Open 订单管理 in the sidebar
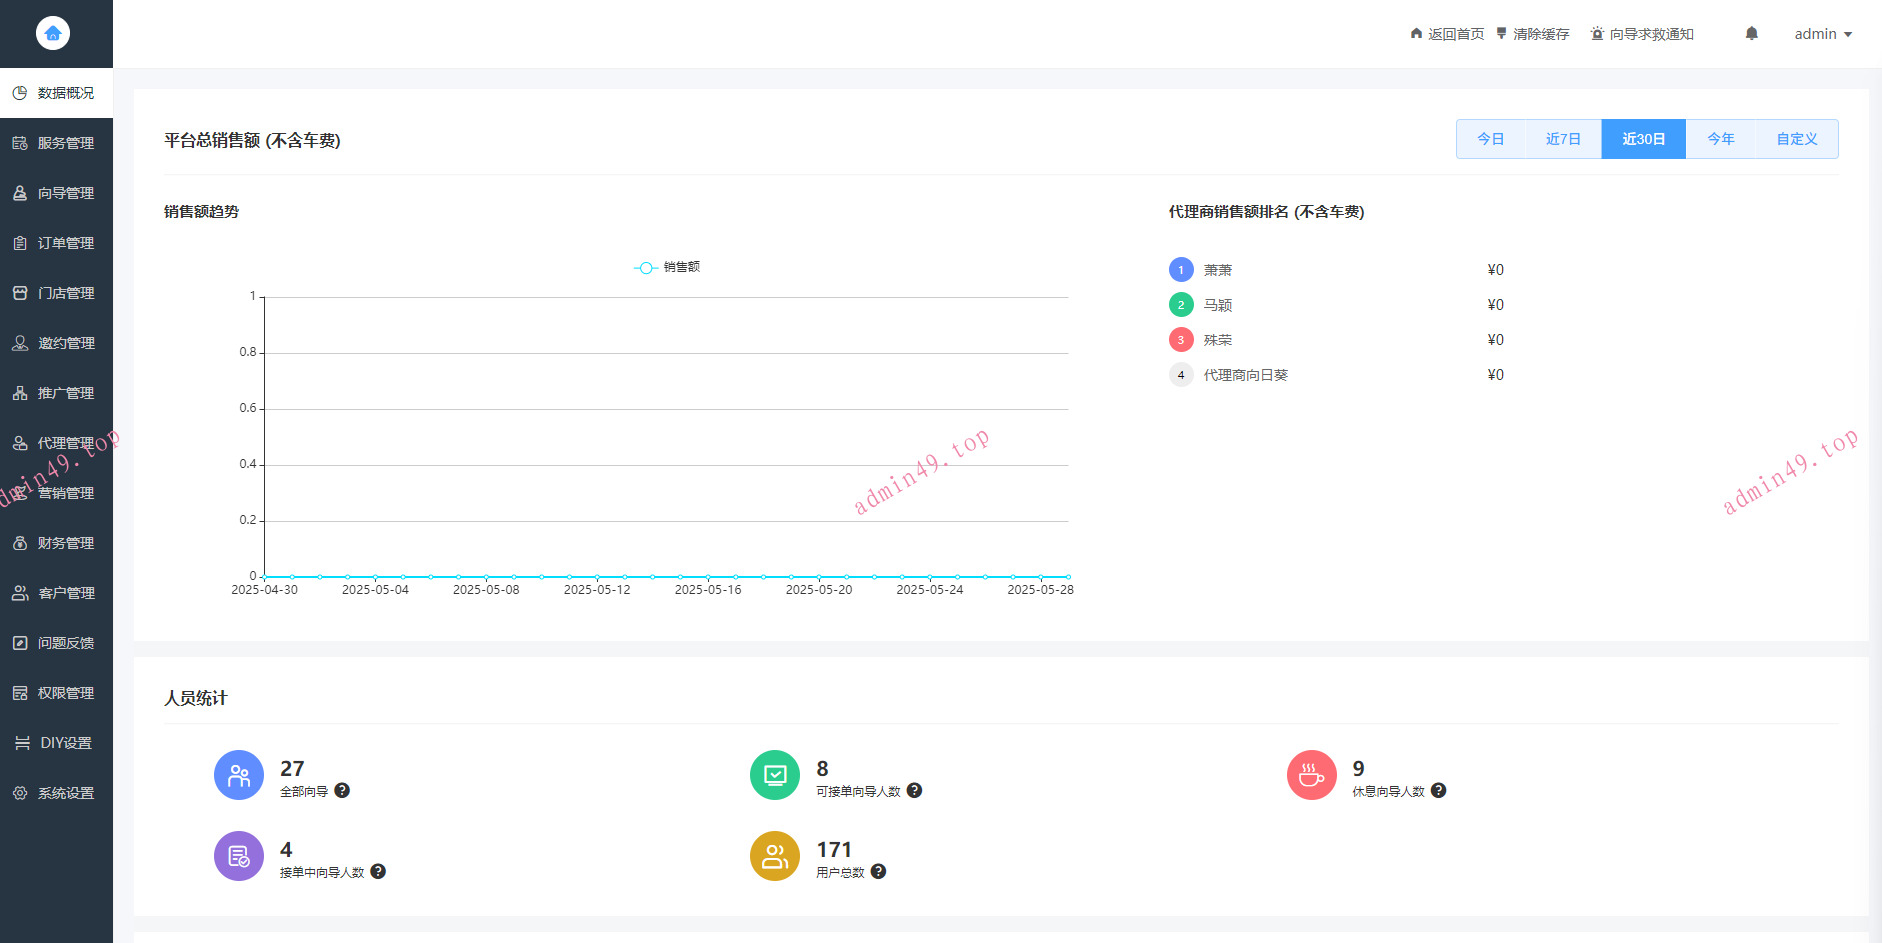Viewport: 1882px width, 943px height. click(x=65, y=243)
